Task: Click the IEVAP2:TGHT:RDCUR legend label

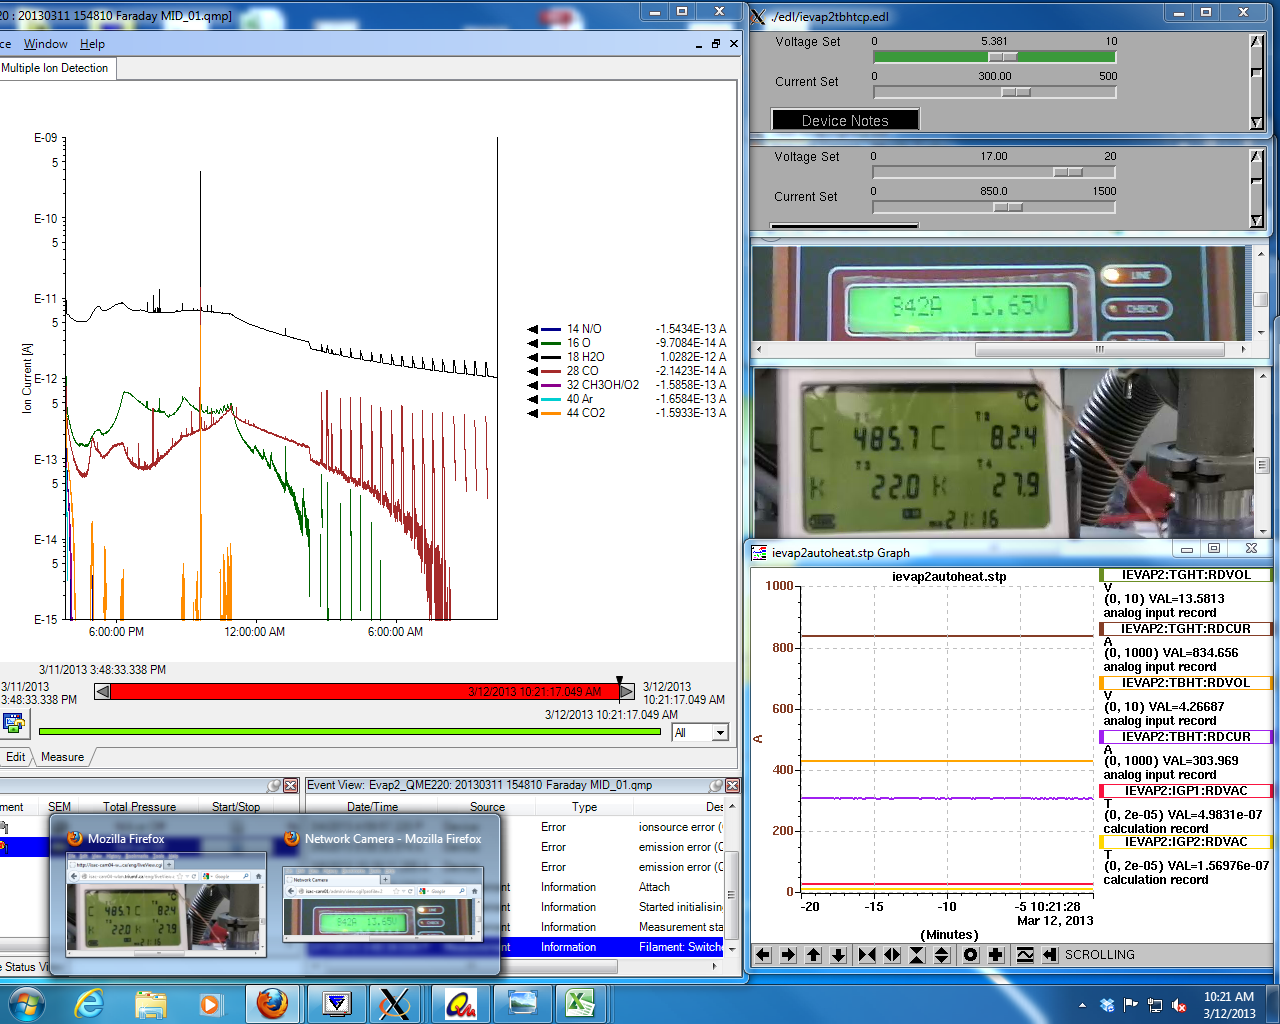Action: point(1186,629)
